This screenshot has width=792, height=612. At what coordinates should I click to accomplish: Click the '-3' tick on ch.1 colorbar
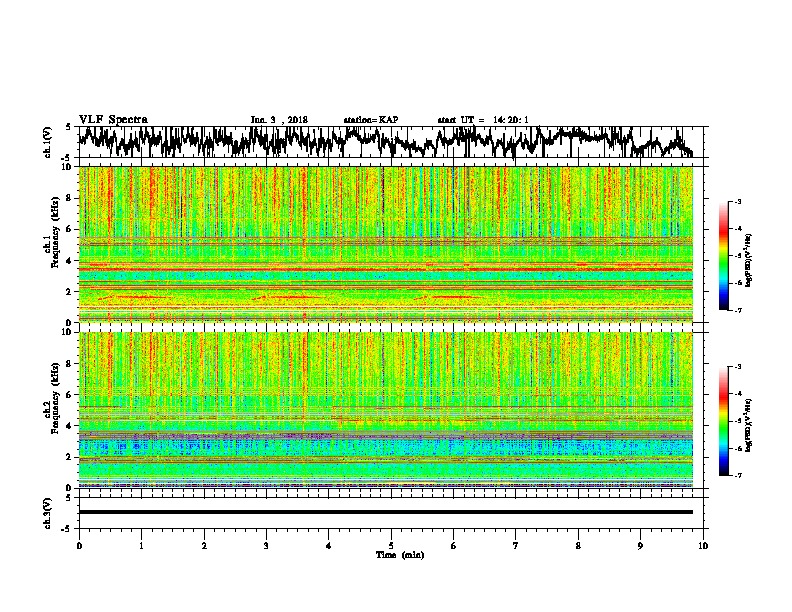click(x=737, y=202)
